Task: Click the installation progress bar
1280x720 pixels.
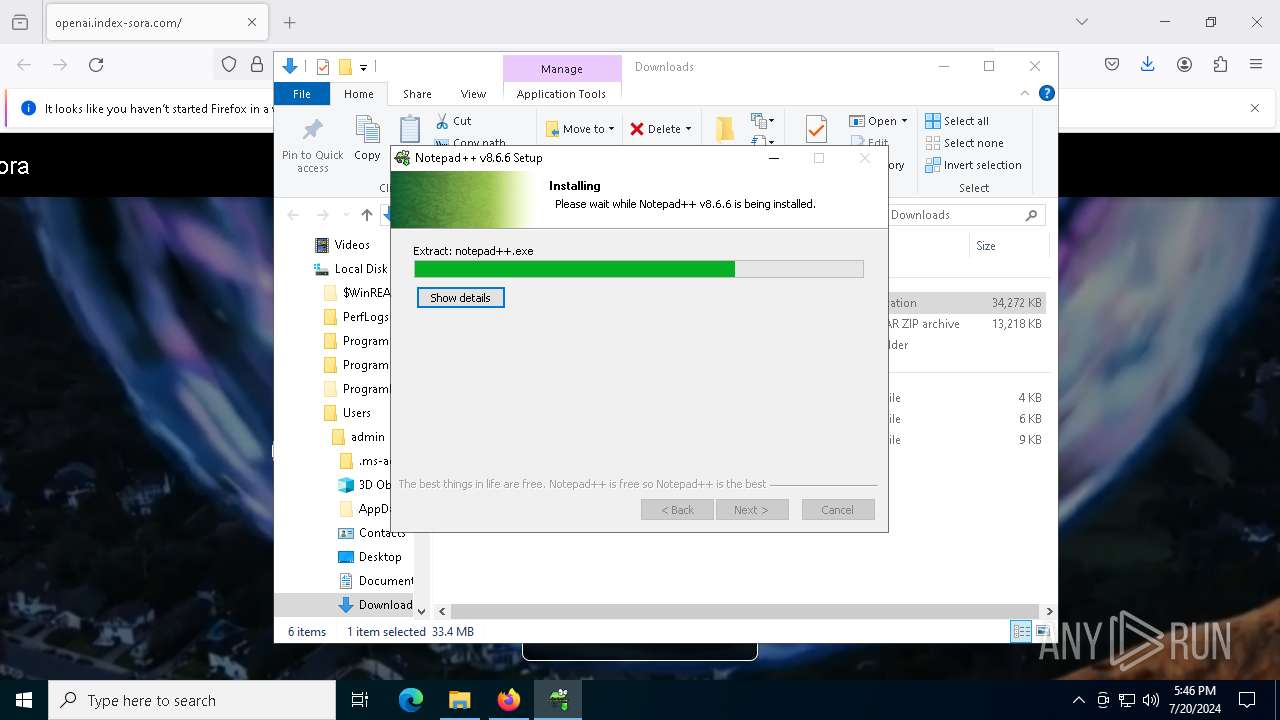Action: click(x=638, y=269)
